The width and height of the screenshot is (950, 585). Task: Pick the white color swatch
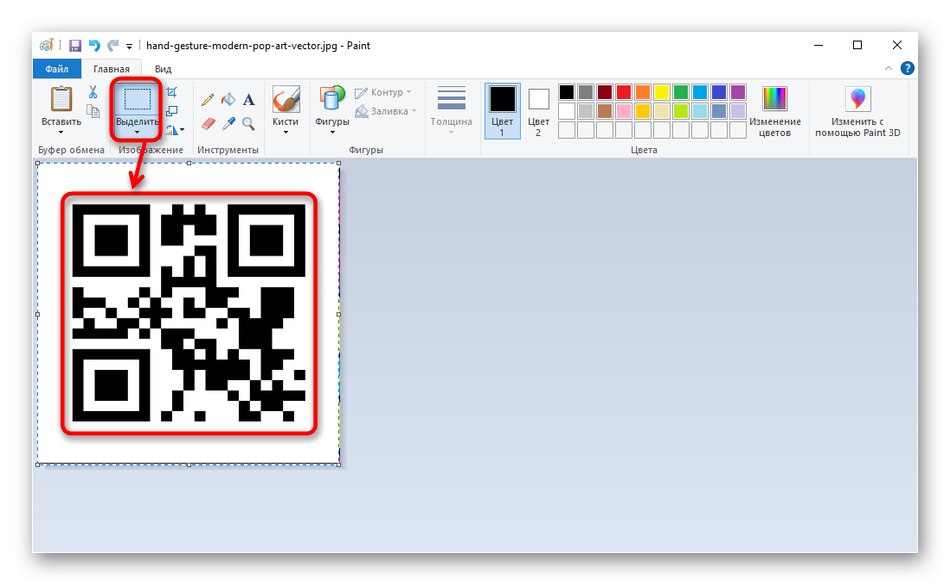coord(566,111)
